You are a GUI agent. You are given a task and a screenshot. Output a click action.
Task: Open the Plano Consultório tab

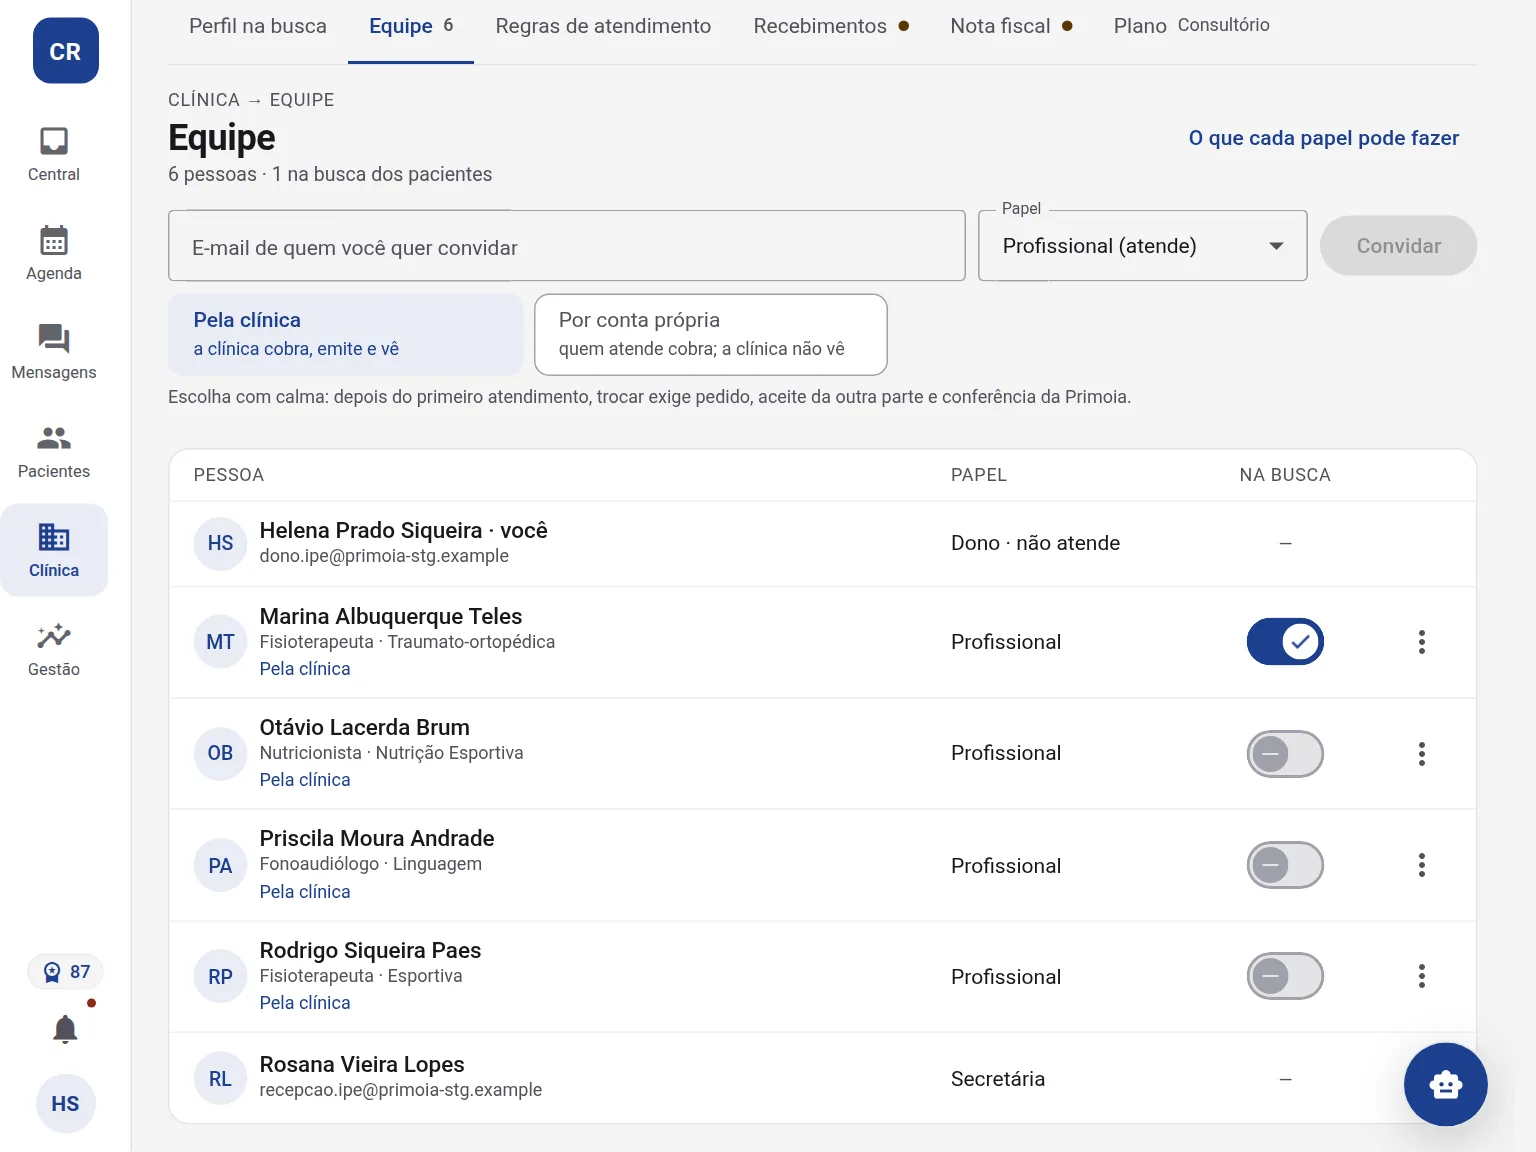(1191, 26)
